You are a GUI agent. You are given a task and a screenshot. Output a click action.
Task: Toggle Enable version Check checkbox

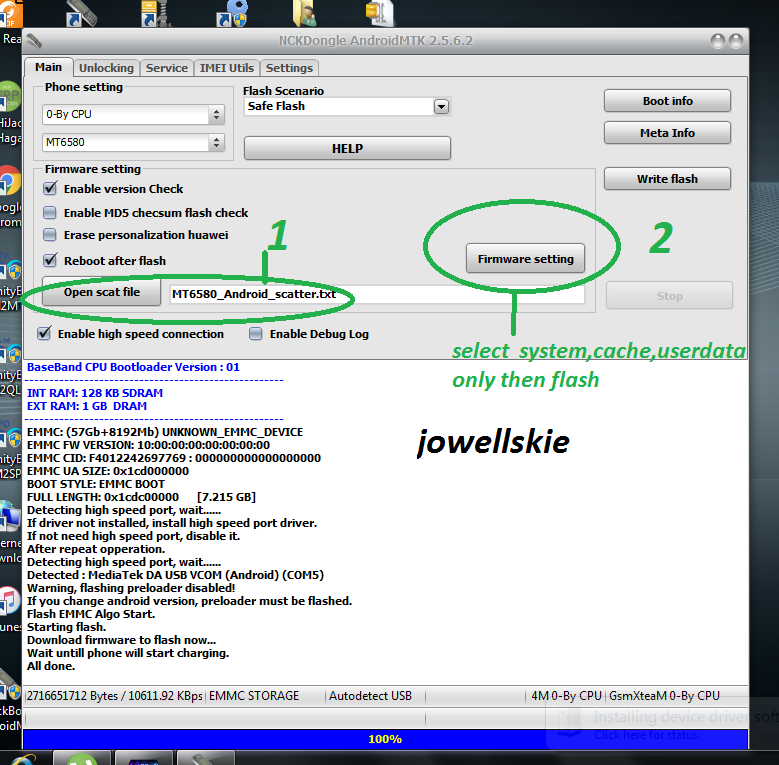[50, 189]
